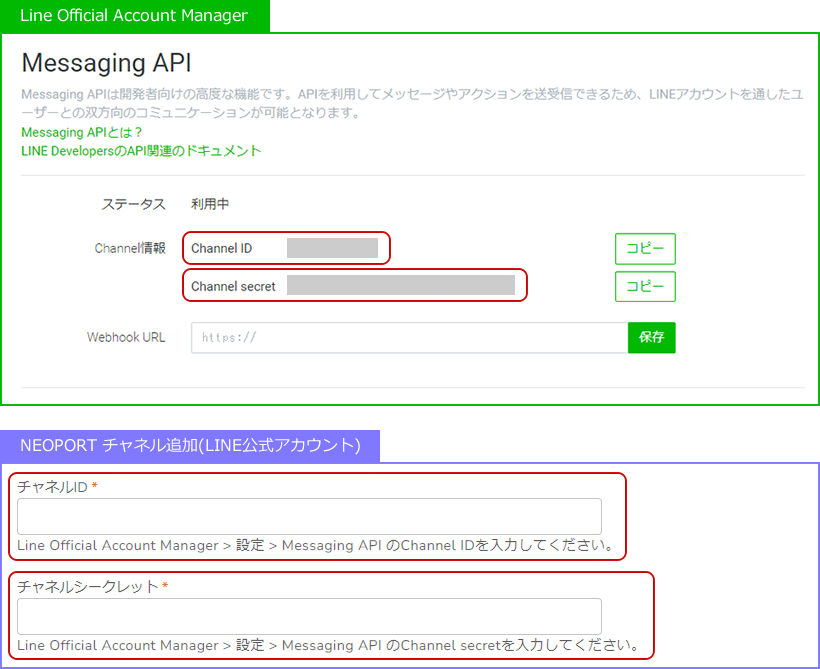Click the Messaging API heading
This screenshot has width=820, height=669.
(106, 63)
